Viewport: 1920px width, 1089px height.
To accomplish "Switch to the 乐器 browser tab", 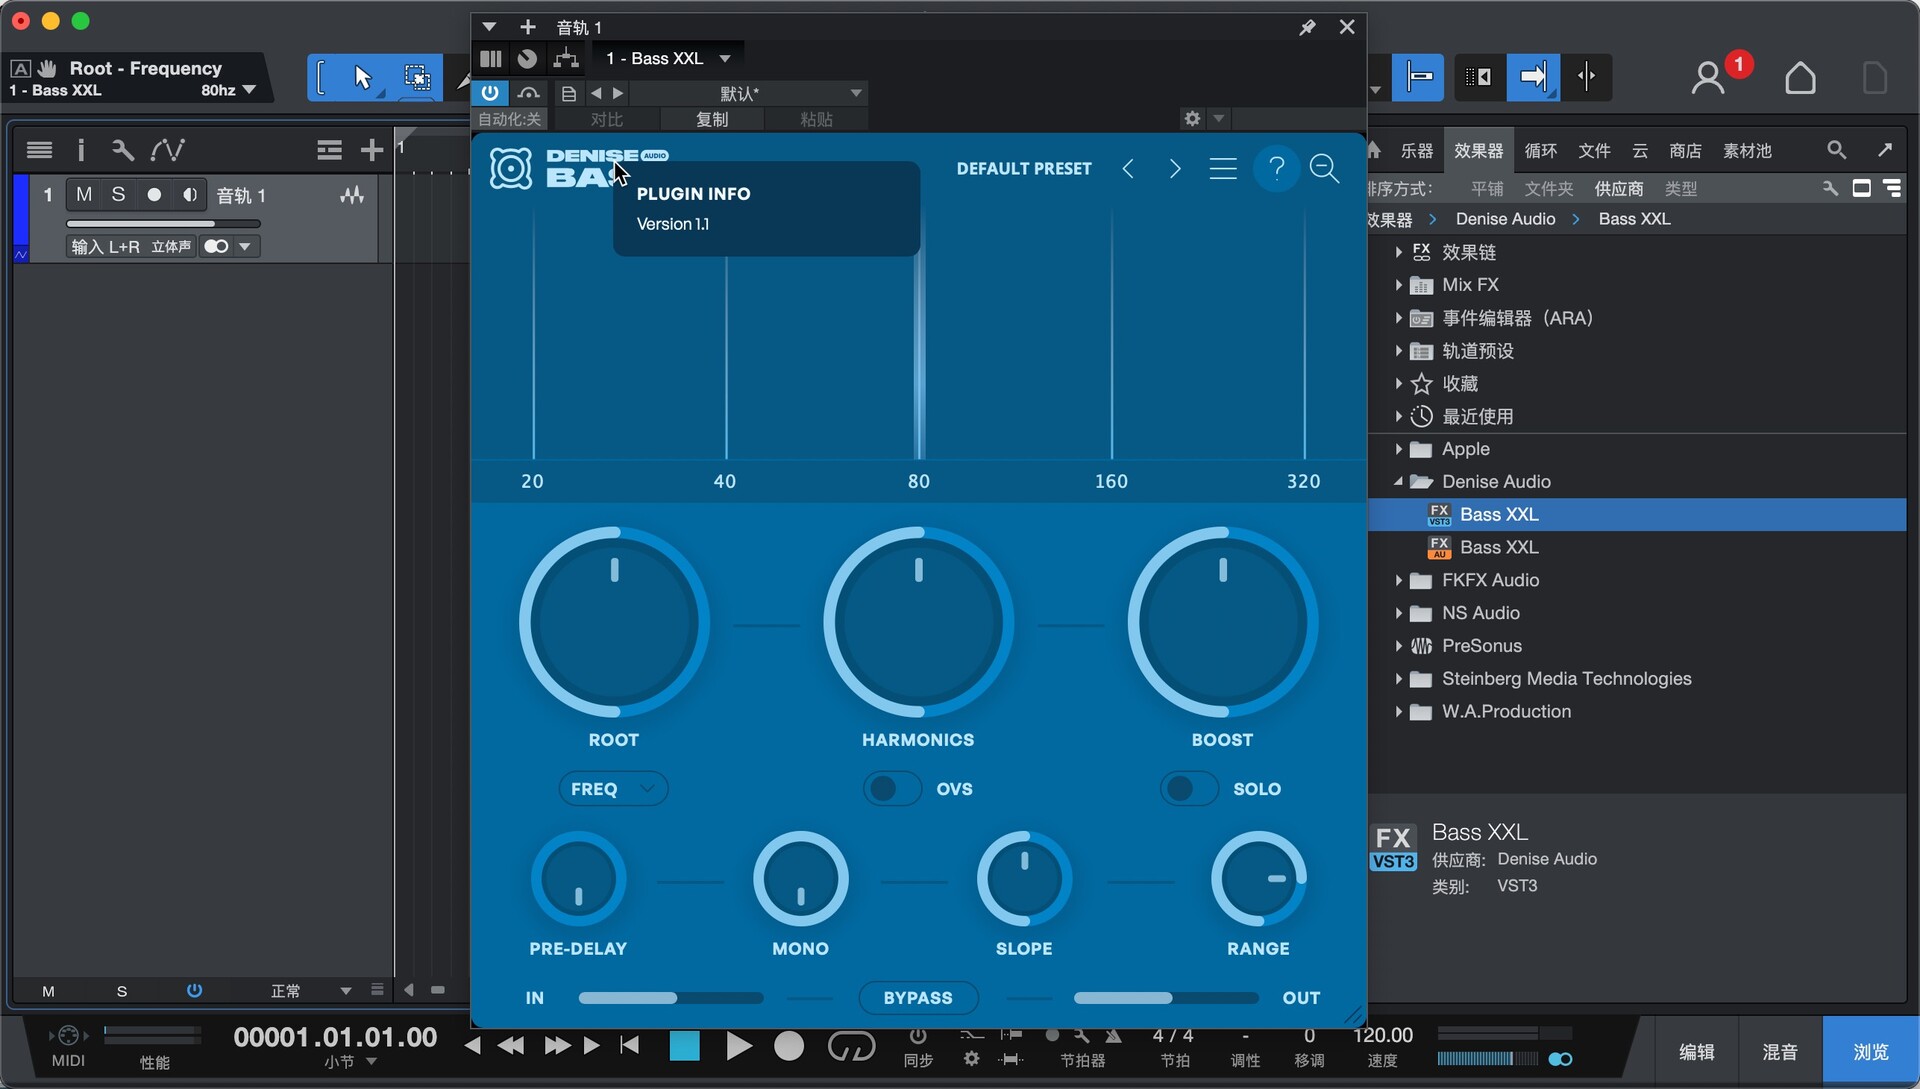I will pyautogui.click(x=1416, y=151).
